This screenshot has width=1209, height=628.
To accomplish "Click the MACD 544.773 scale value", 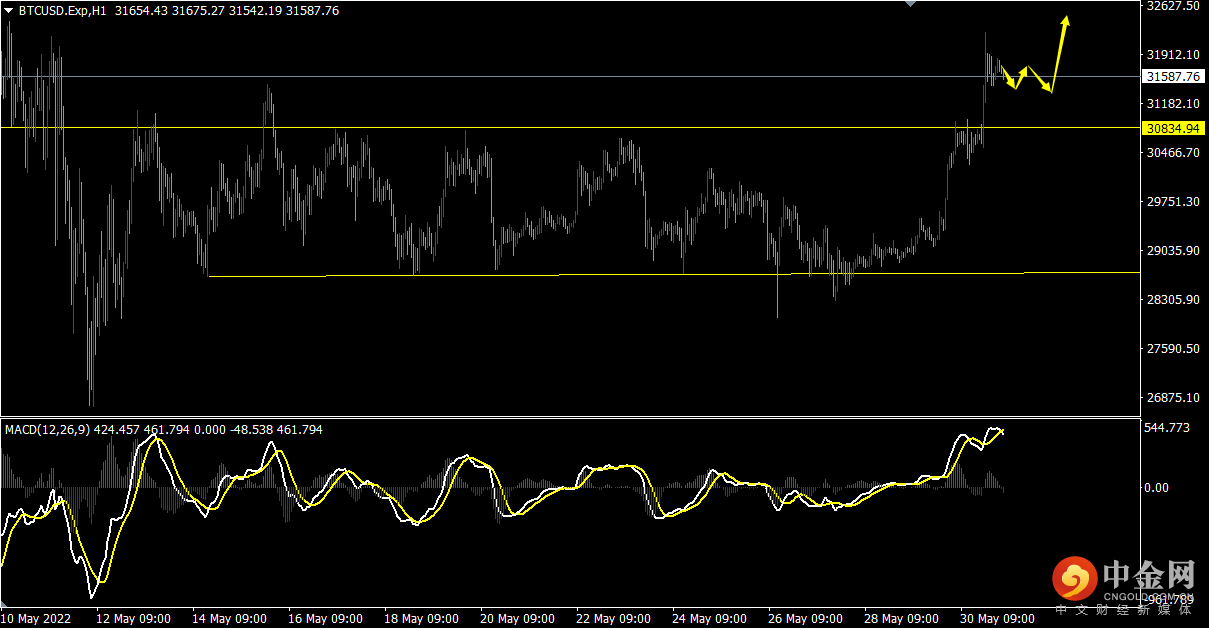I will click(x=1168, y=428).
